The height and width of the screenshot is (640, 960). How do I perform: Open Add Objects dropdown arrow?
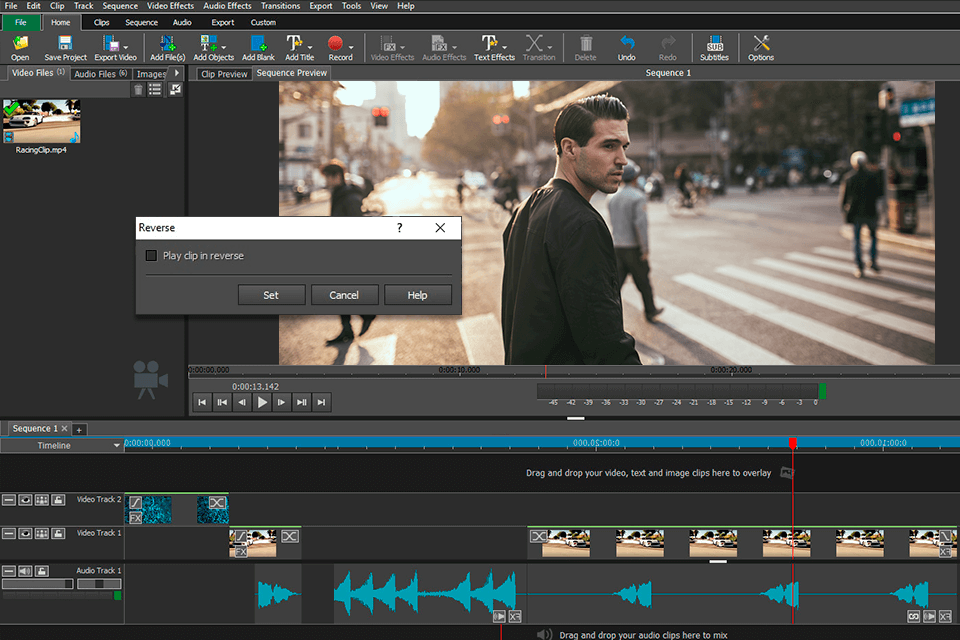pyautogui.click(x=223, y=46)
